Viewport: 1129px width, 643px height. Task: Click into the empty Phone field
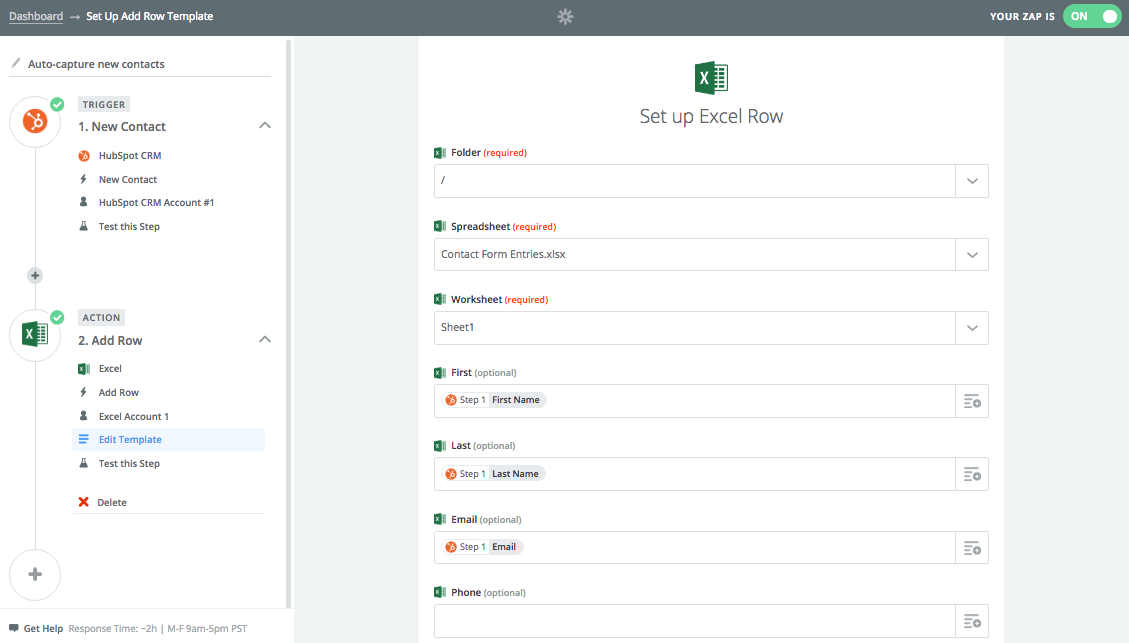[694, 621]
